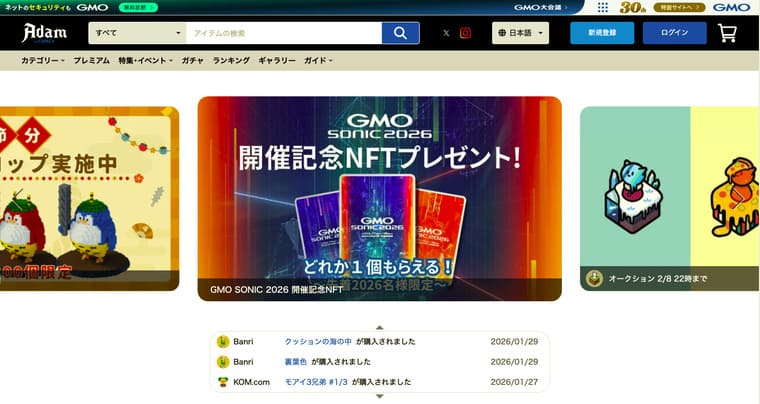Expand the カテゴリー menu

(42, 61)
